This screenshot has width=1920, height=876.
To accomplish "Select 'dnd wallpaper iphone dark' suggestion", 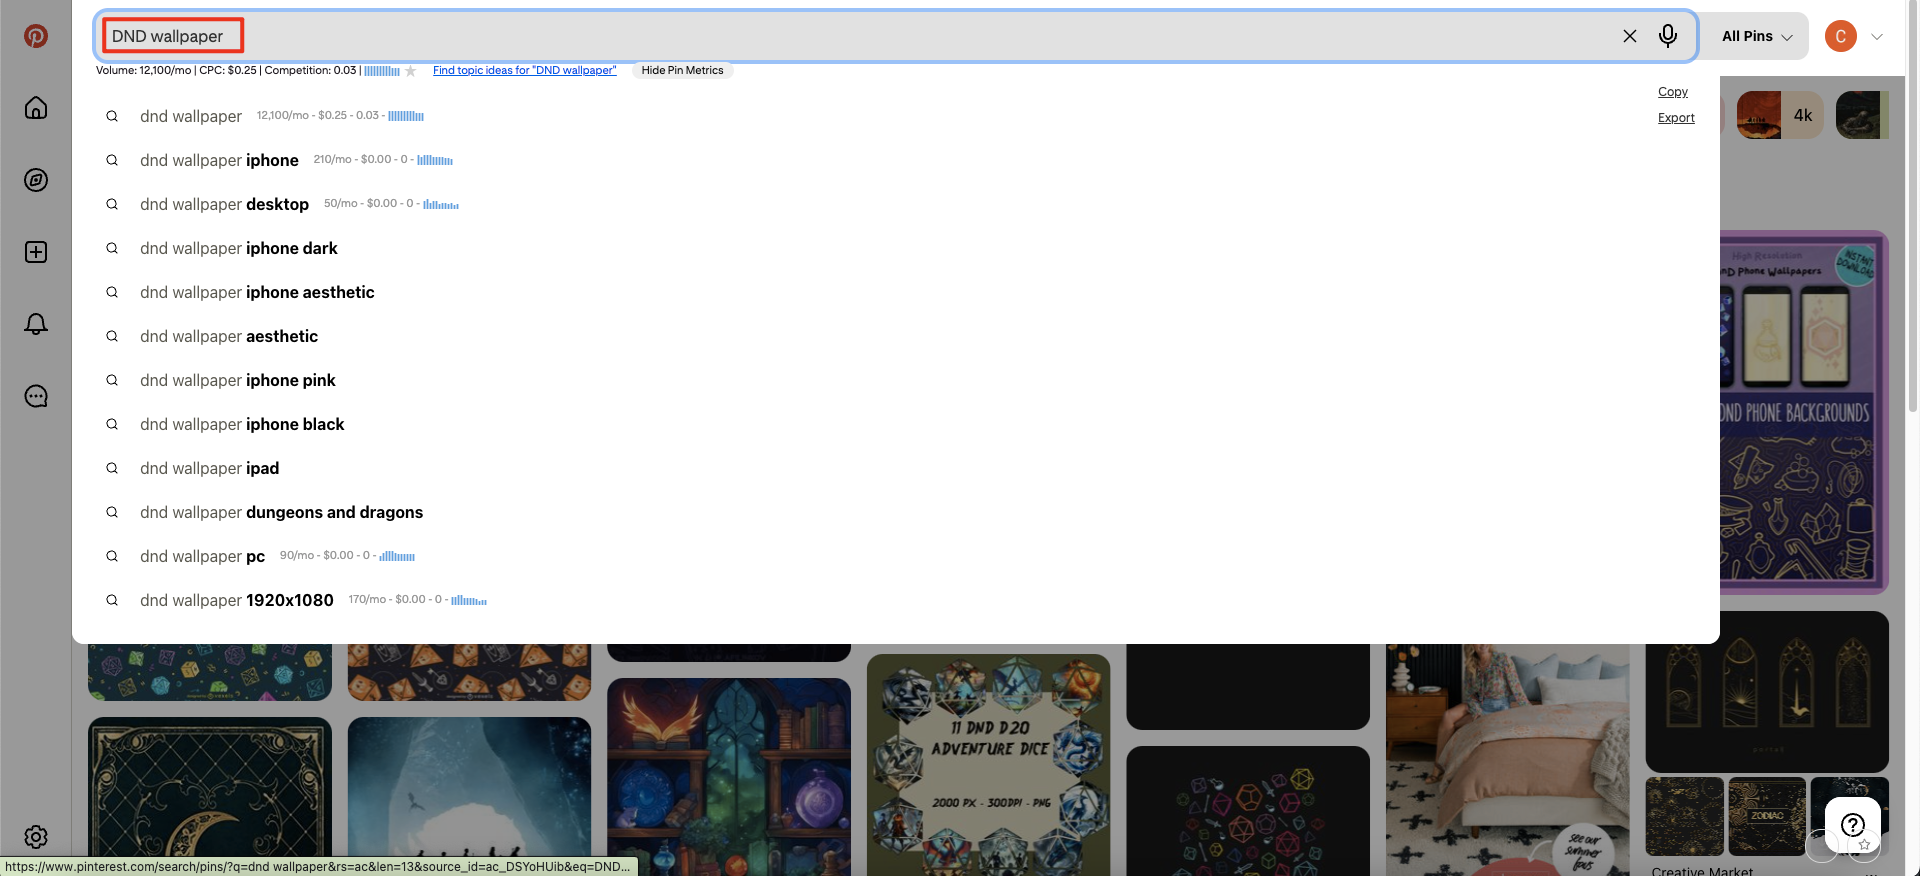I will point(239,248).
